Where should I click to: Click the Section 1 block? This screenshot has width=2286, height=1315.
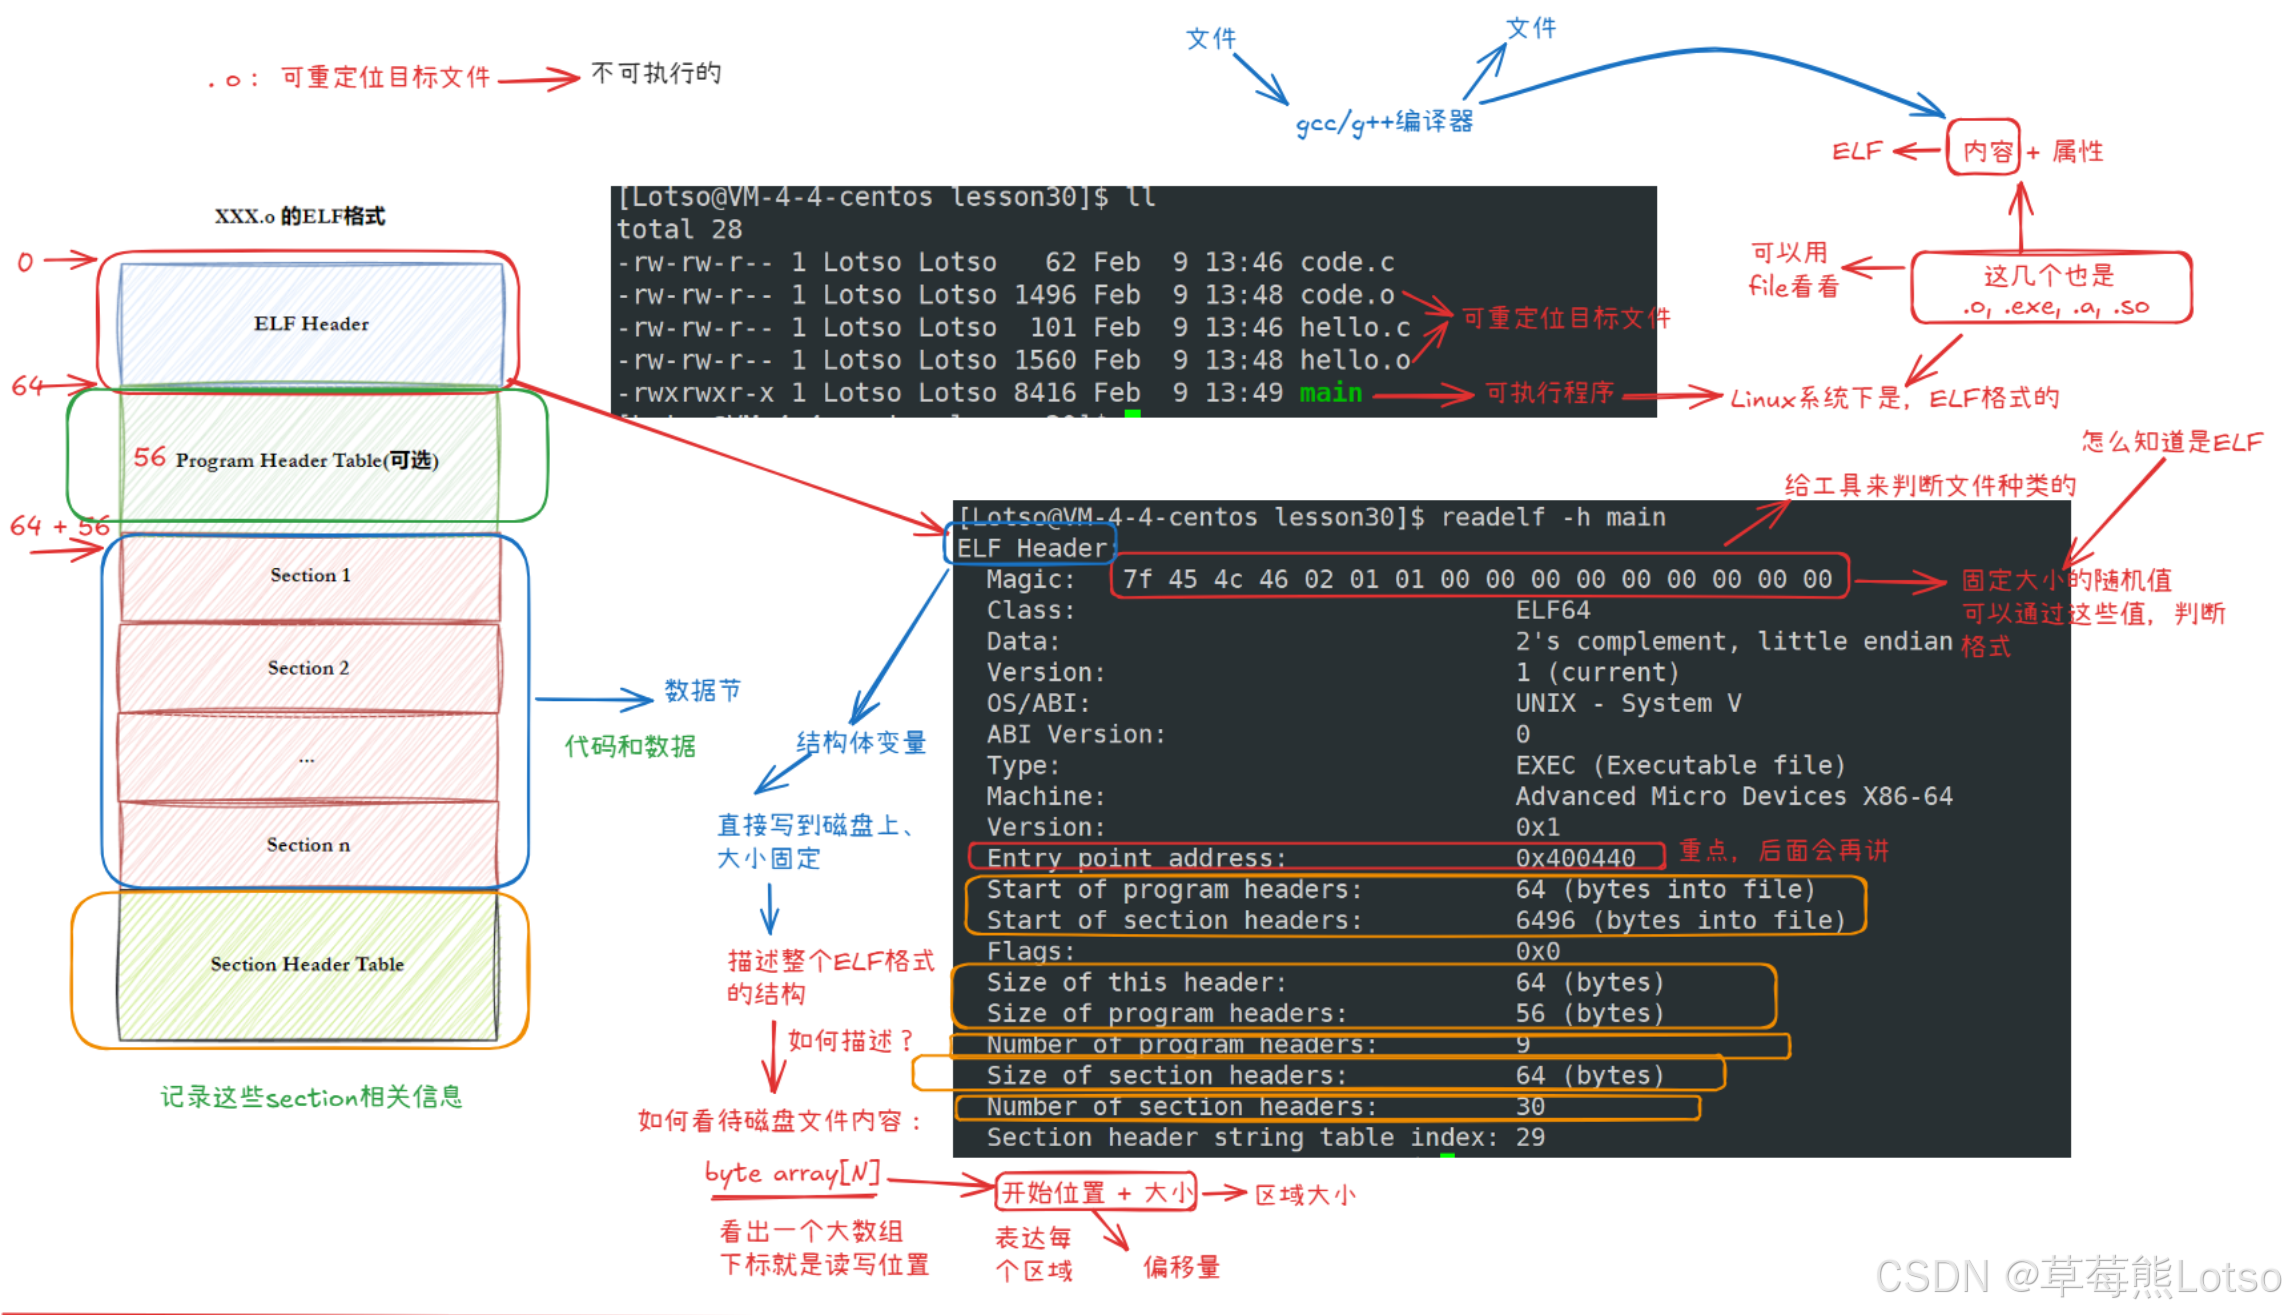coord(308,575)
